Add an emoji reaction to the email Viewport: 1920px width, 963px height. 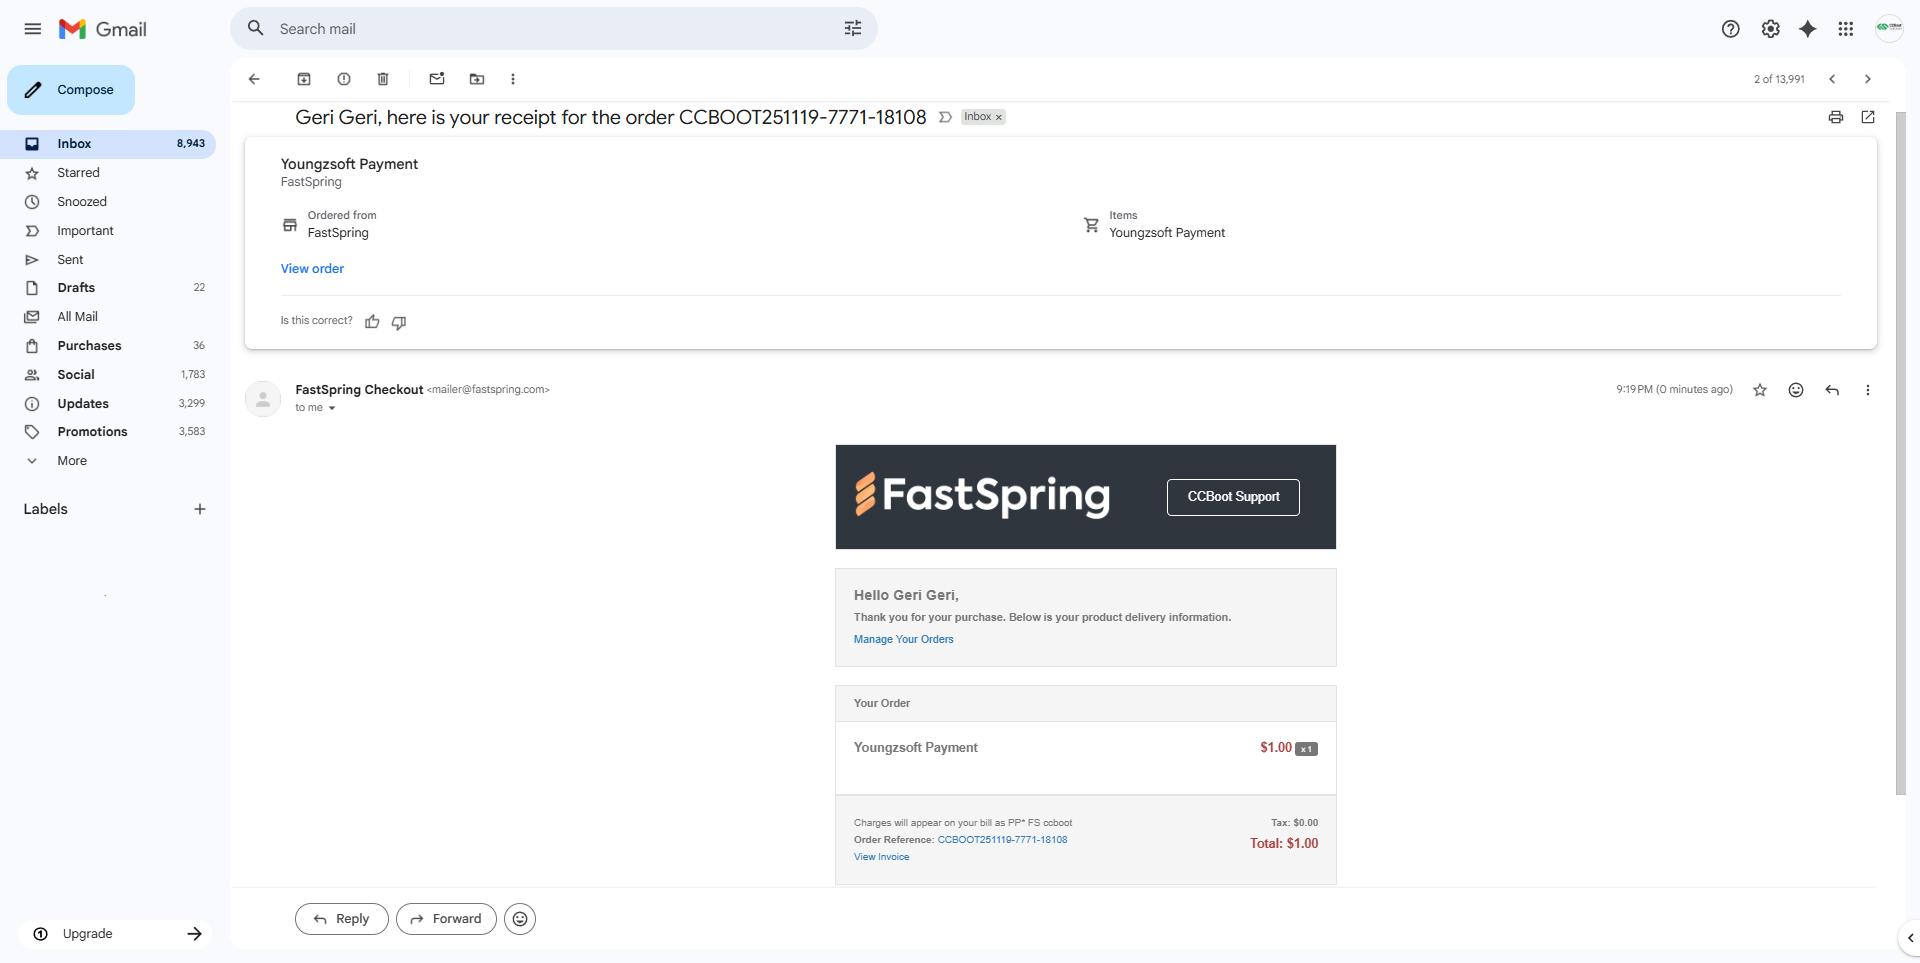click(1795, 390)
